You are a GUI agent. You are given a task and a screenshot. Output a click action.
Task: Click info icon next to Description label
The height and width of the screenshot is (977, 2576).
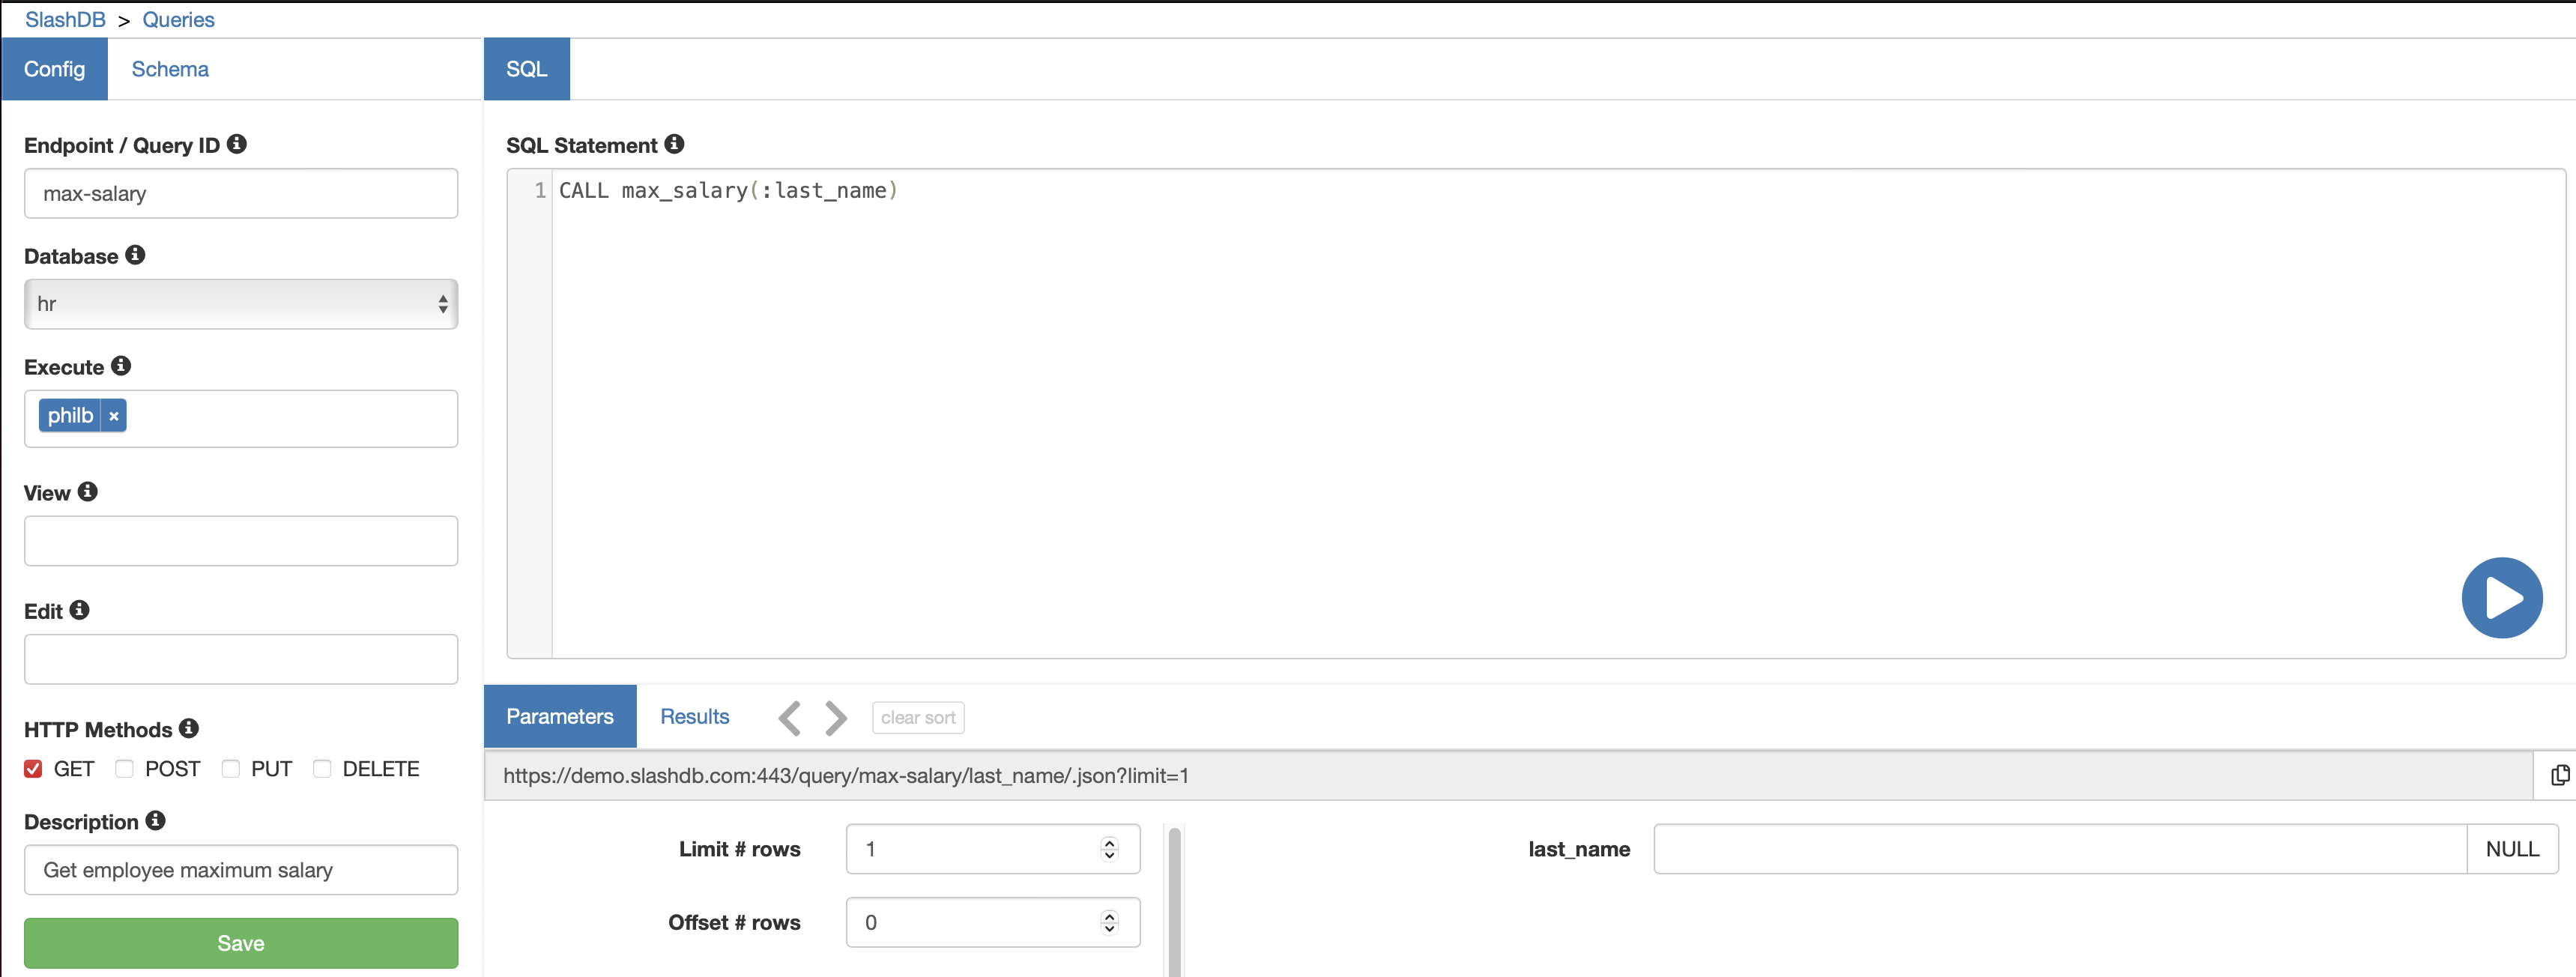coord(155,821)
